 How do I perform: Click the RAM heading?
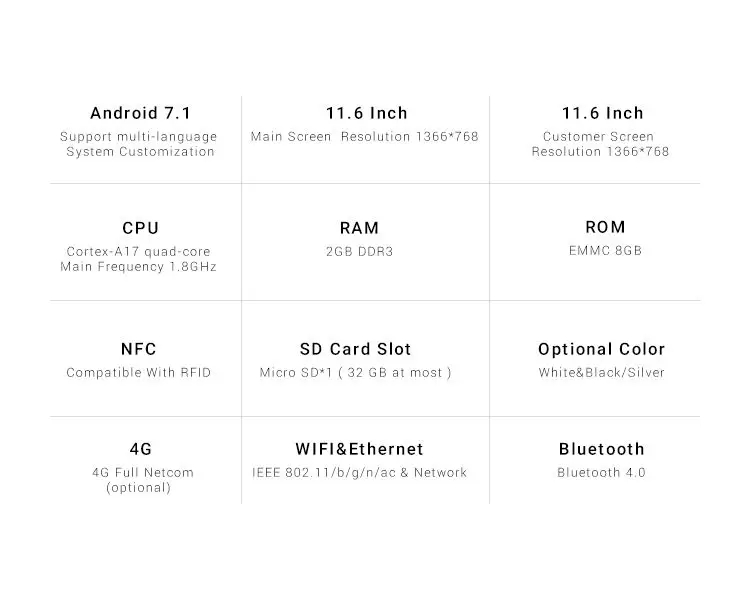[360, 228]
